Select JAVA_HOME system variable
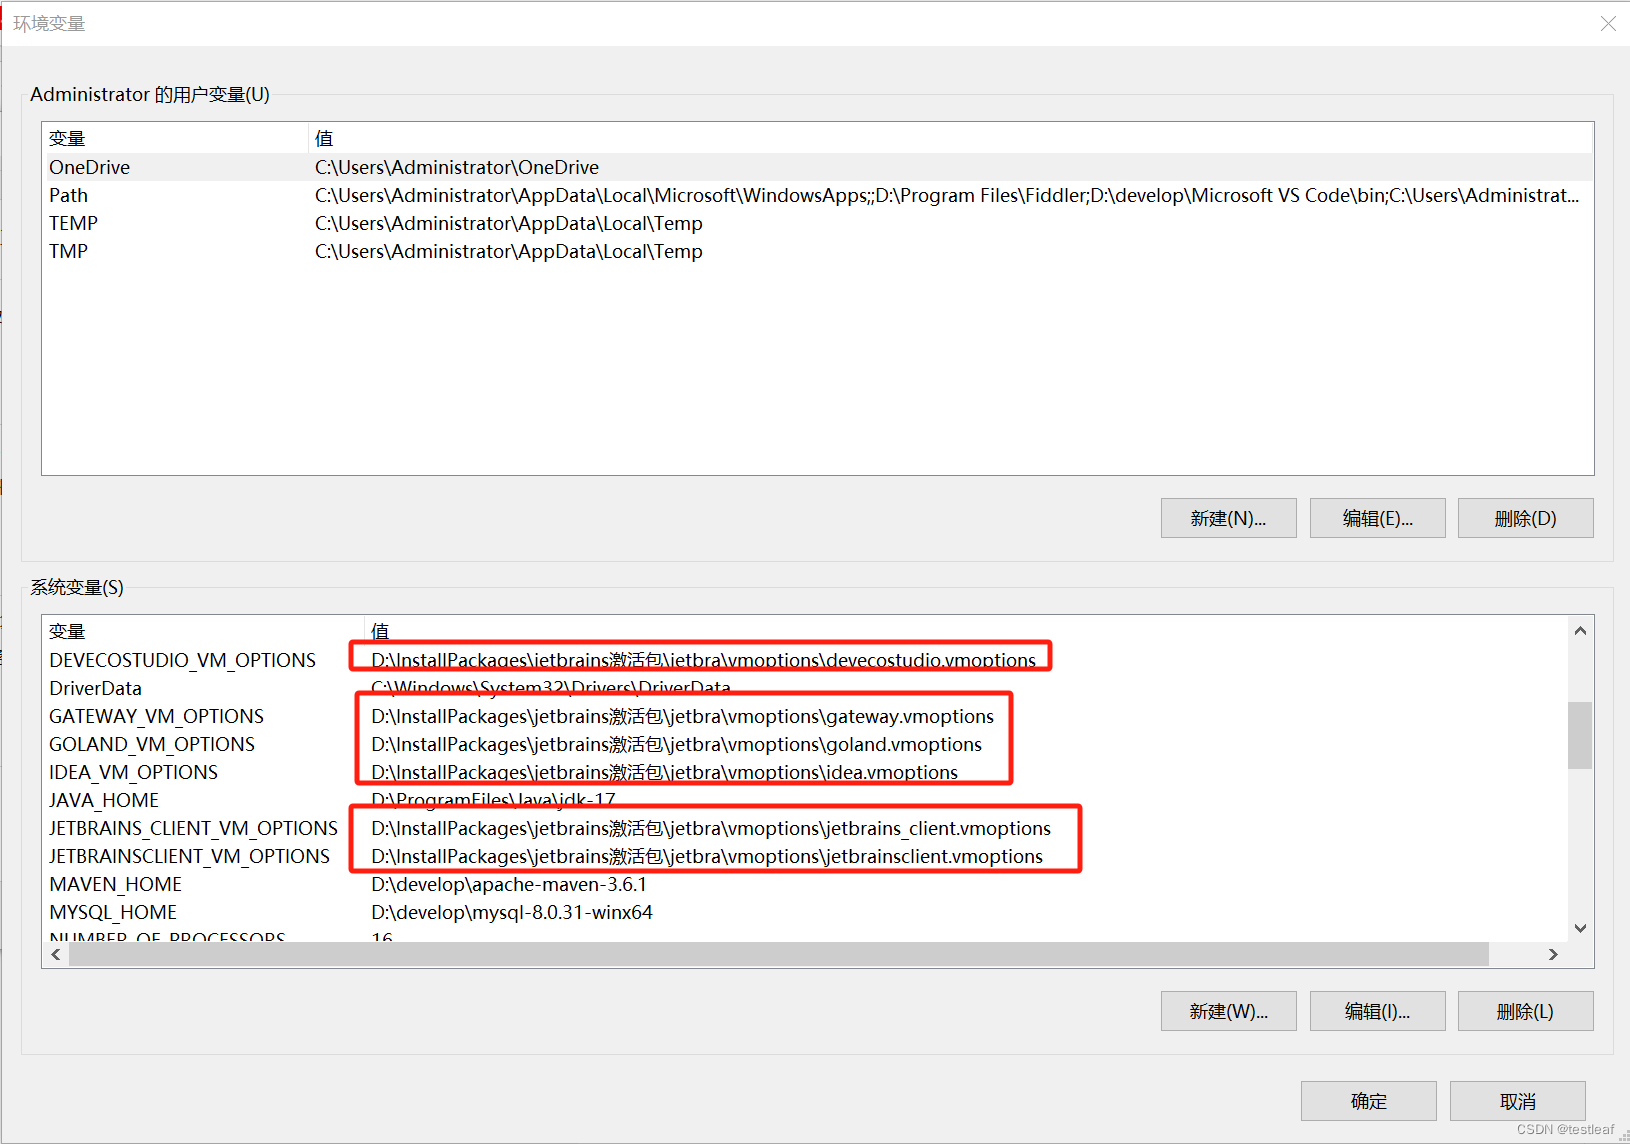 click(x=104, y=800)
